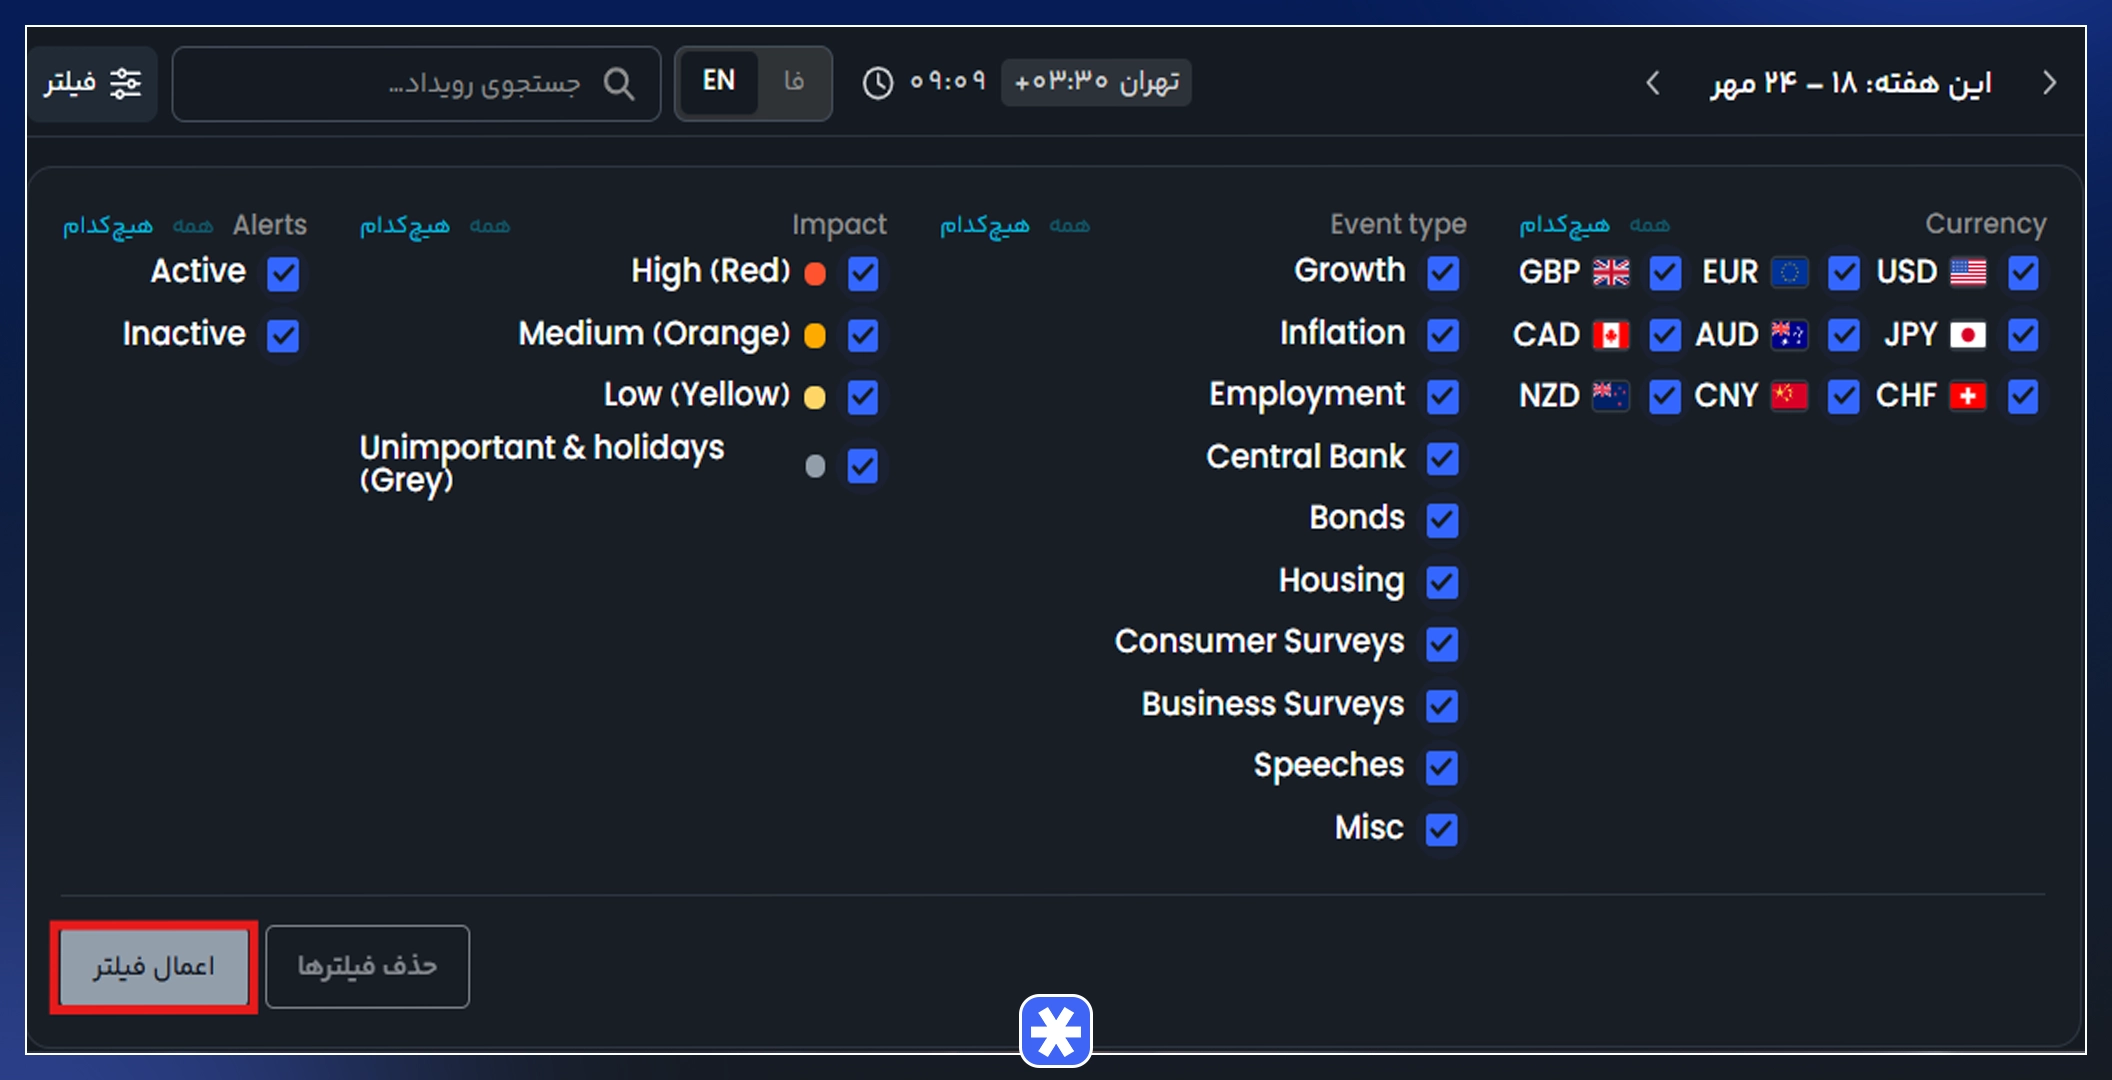This screenshot has width=2112, height=1080.
Task: Select none (هیچکدام) for Impact
Action: pyautogui.click(x=405, y=226)
